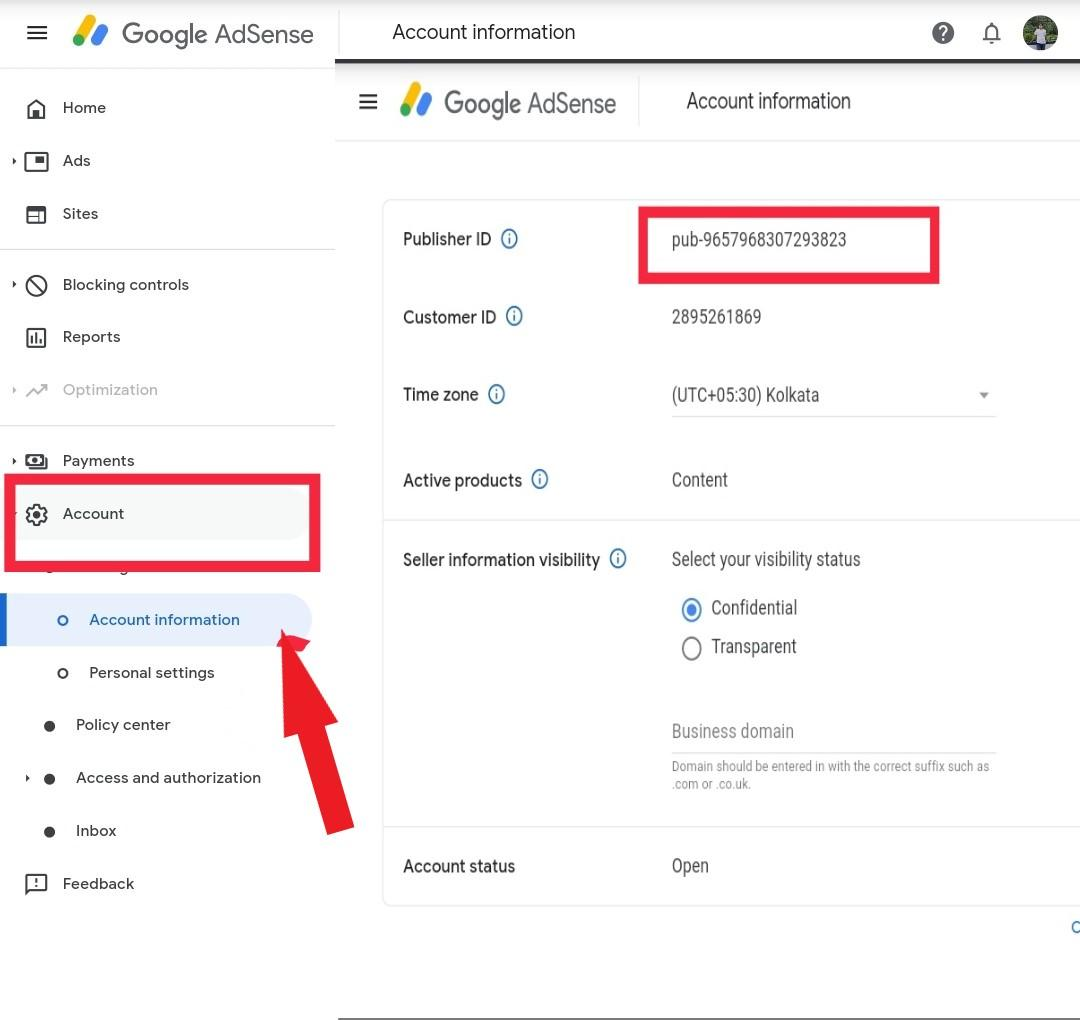Viewport: 1080px width, 1020px height.
Task: Click the Active products Content value
Action: (x=699, y=480)
